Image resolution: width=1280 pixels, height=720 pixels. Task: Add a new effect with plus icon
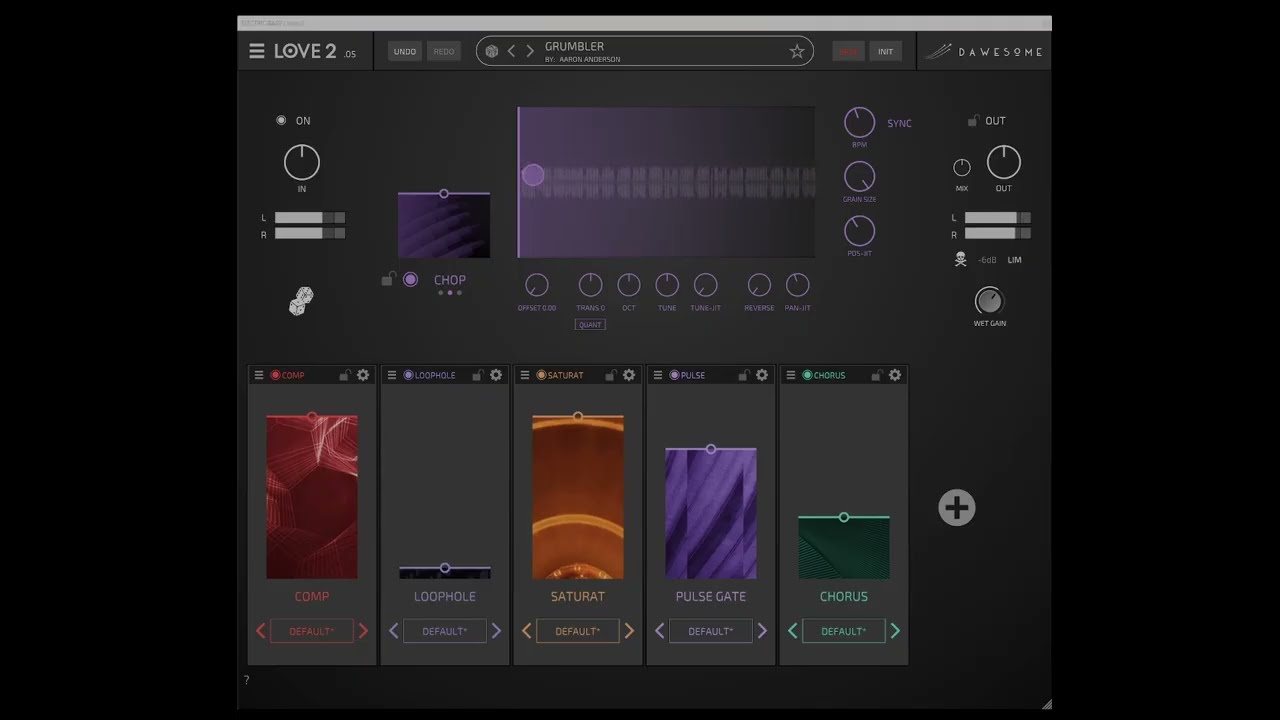tap(957, 508)
